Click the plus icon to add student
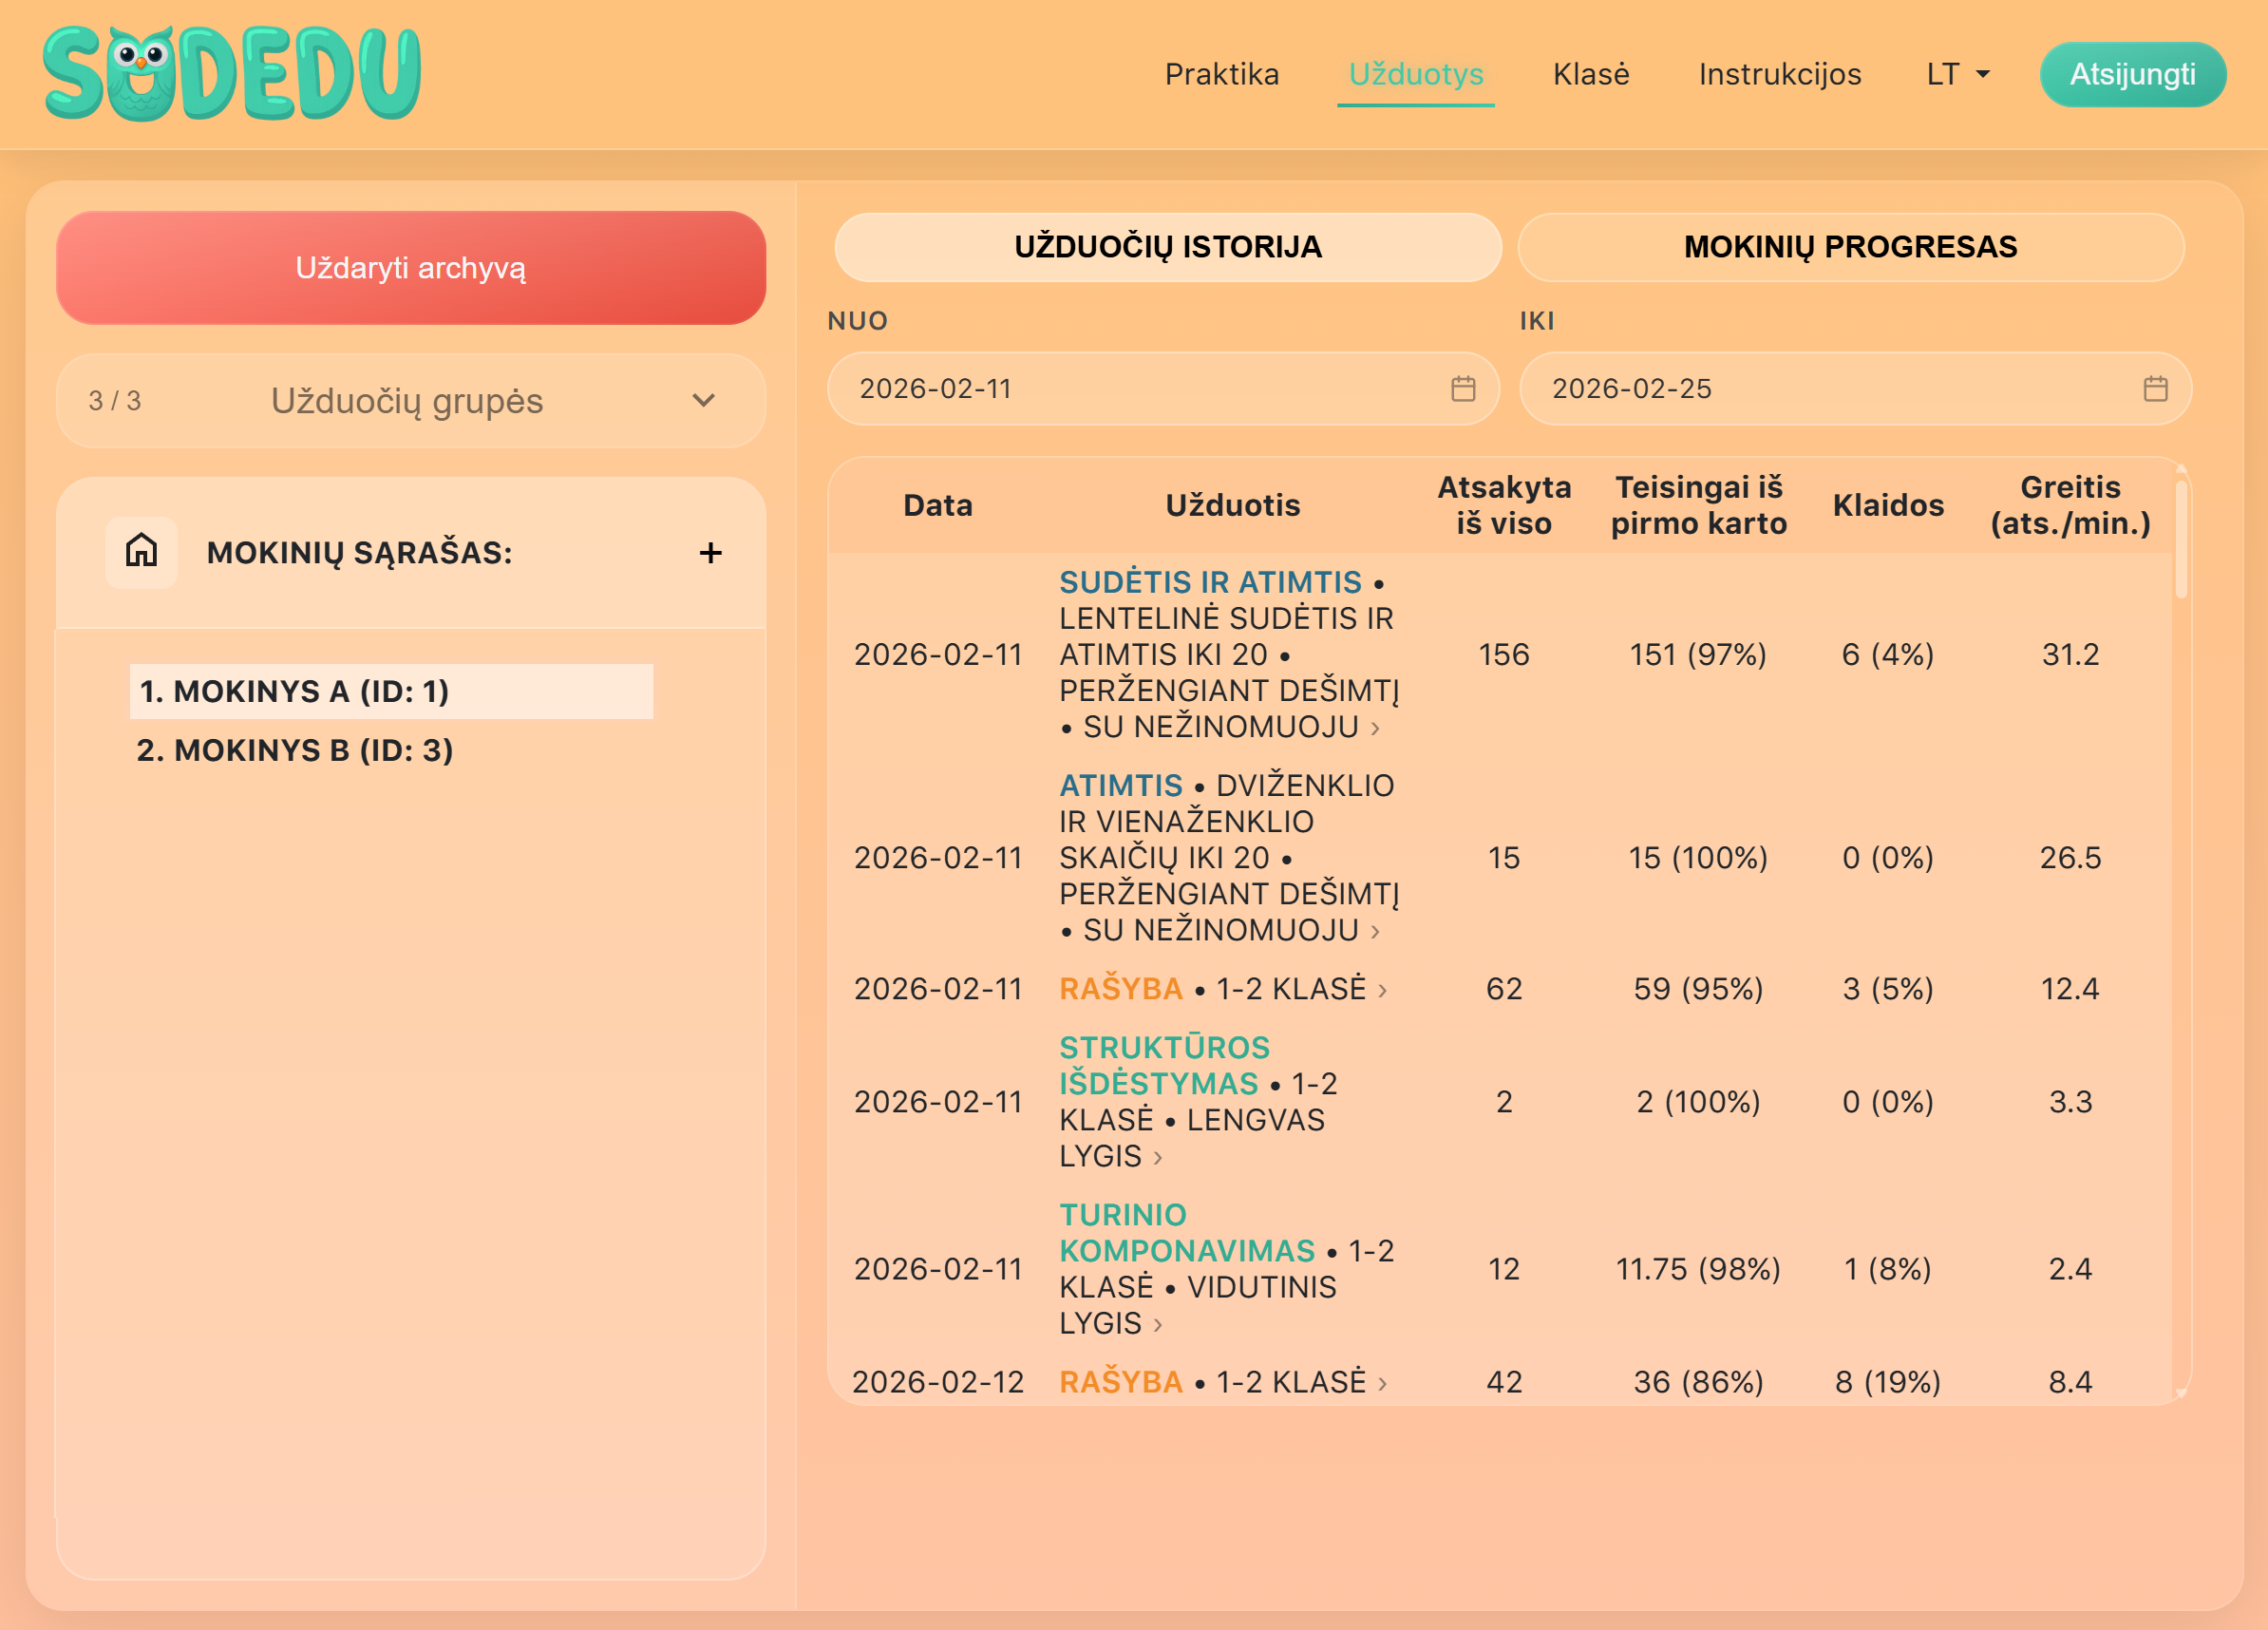The height and width of the screenshot is (1630, 2268). (710, 552)
